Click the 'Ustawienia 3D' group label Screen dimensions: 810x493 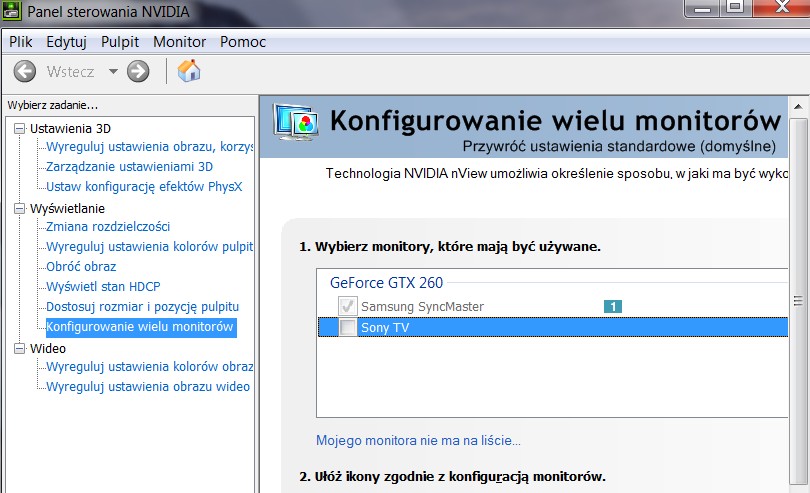click(x=70, y=128)
